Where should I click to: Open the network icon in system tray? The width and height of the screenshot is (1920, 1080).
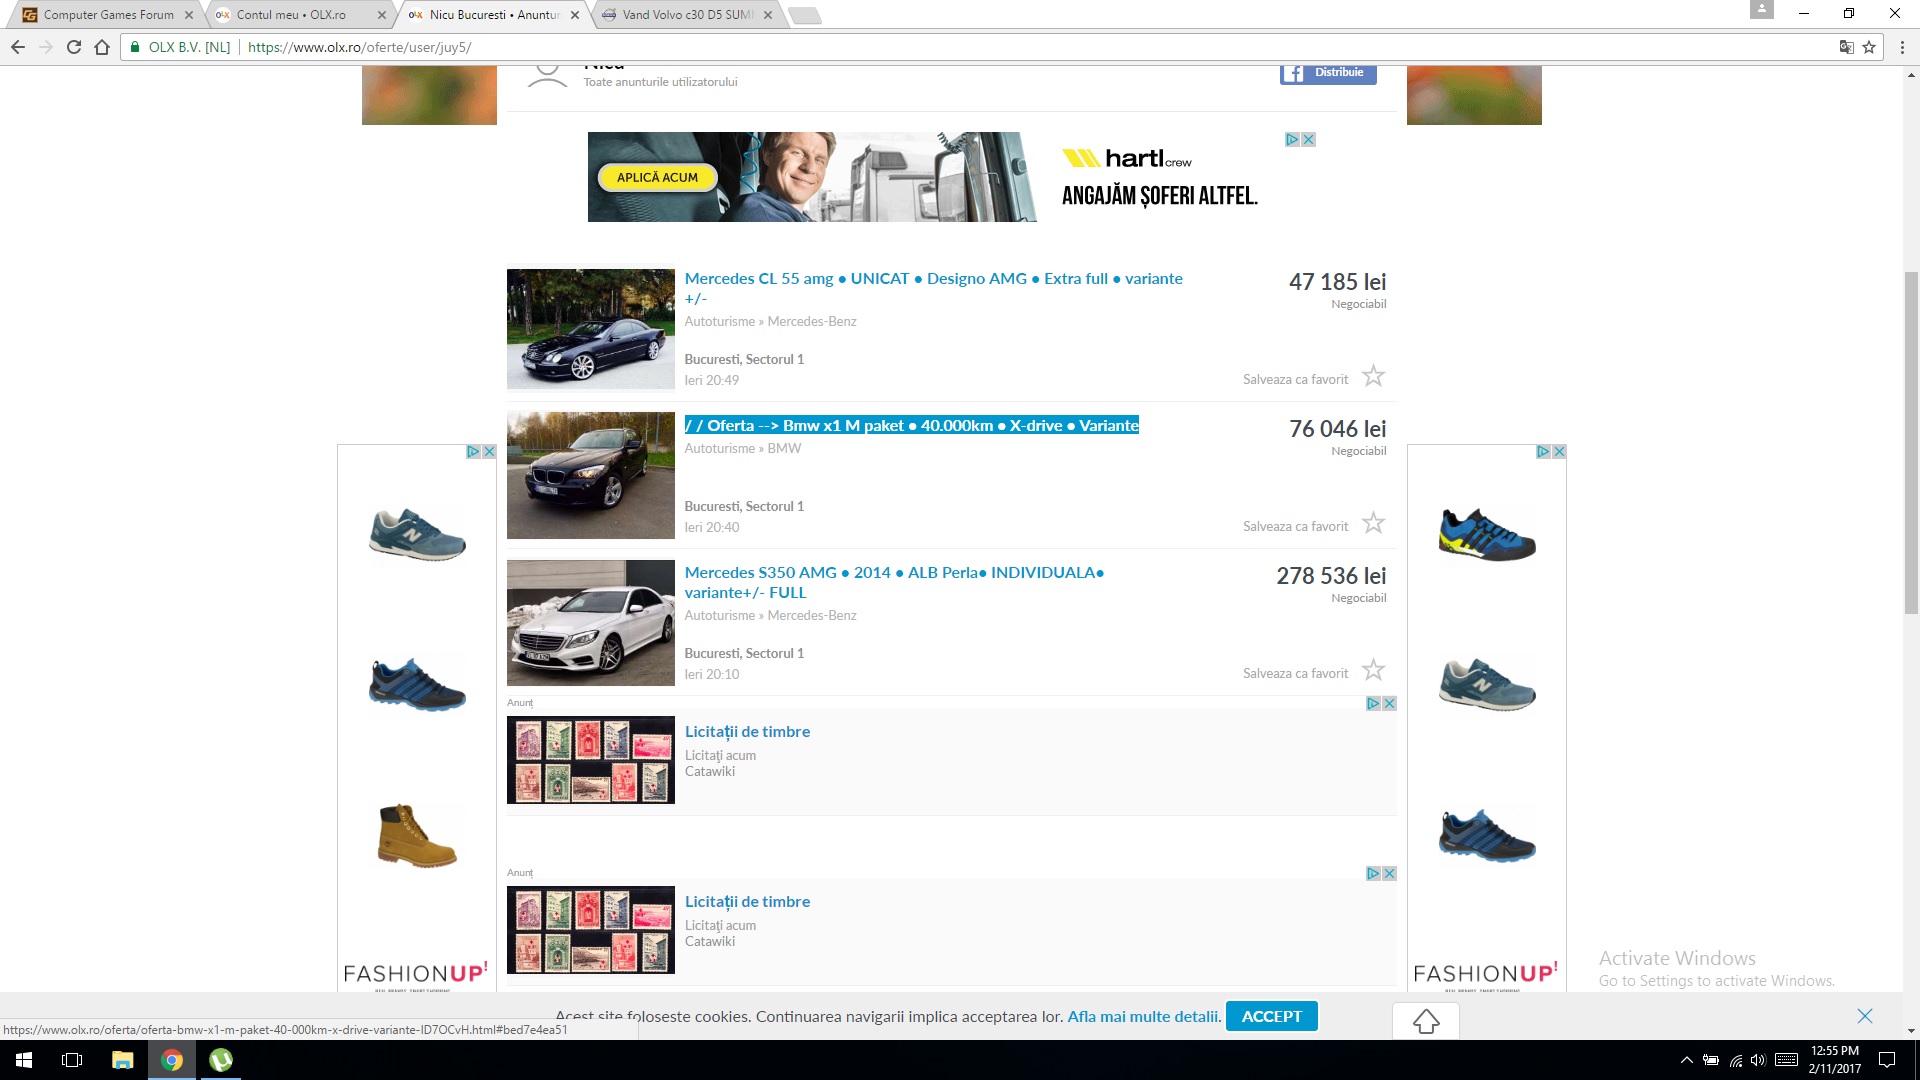(x=1735, y=1060)
